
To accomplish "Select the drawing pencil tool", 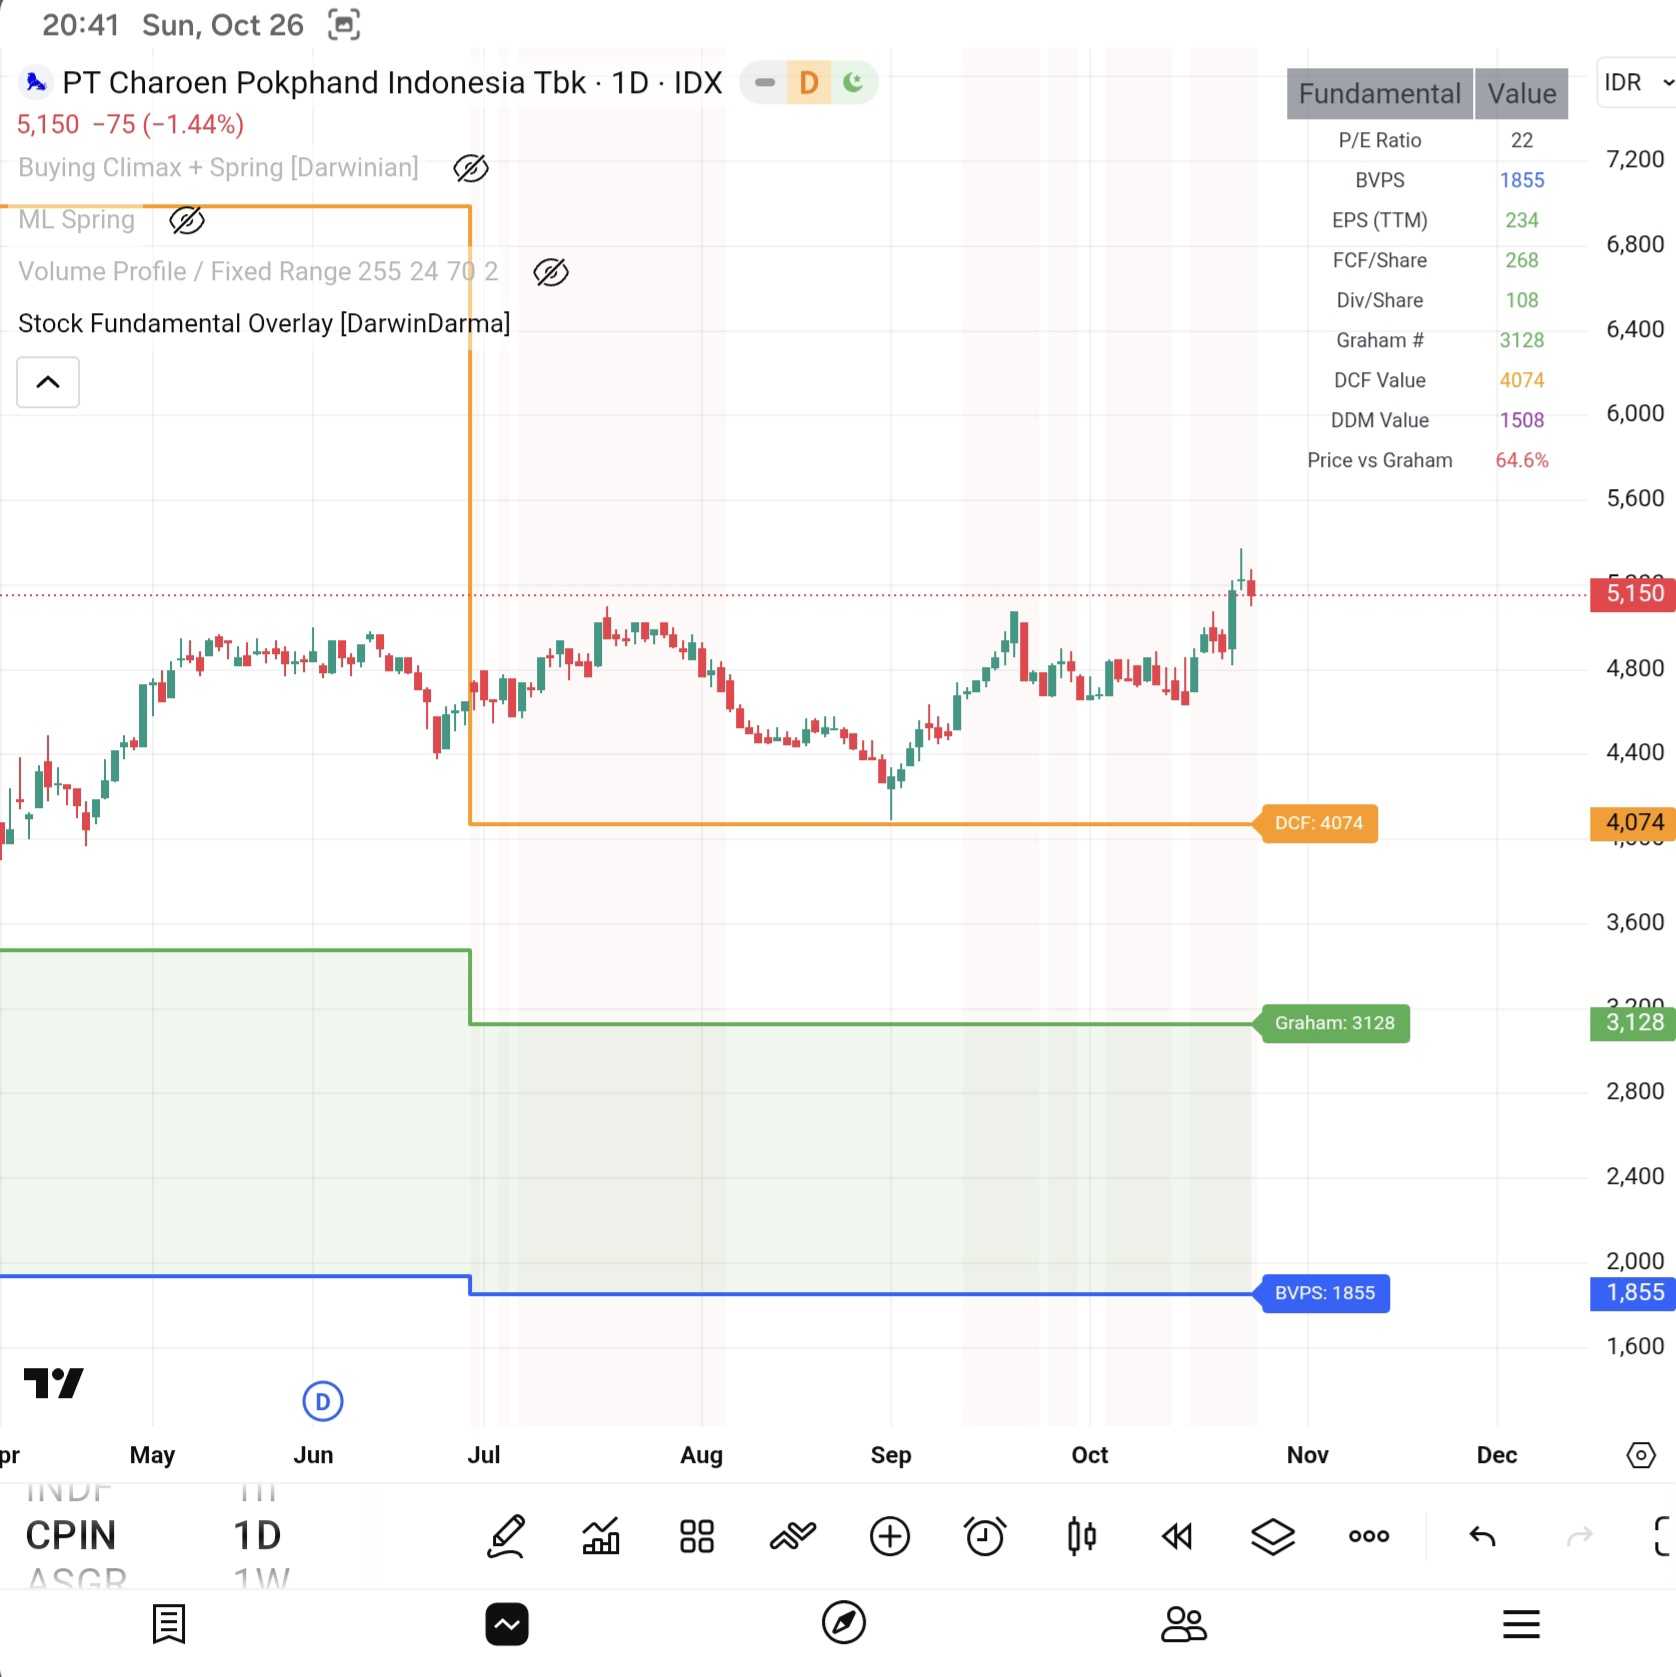I will [506, 1536].
